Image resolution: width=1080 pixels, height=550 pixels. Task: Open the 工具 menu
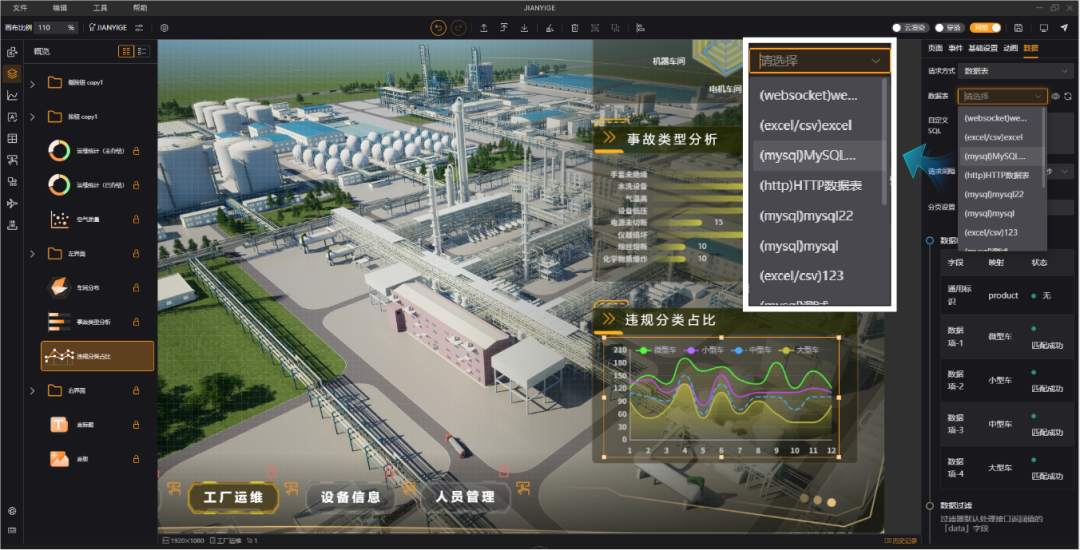click(x=100, y=8)
